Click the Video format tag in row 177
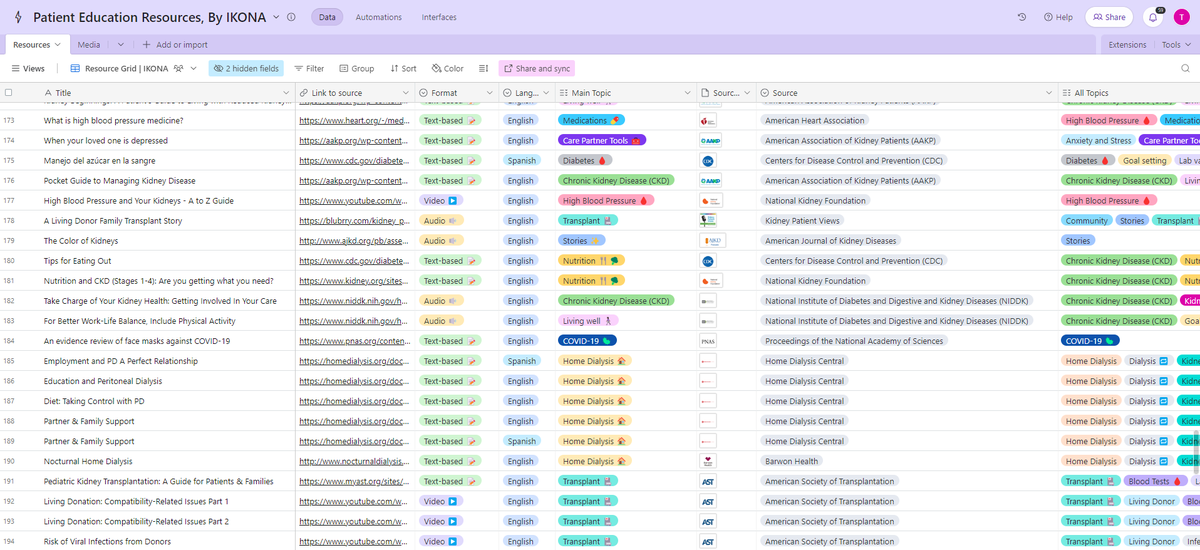This screenshot has height=550, width=1200. (x=440, y=200)
